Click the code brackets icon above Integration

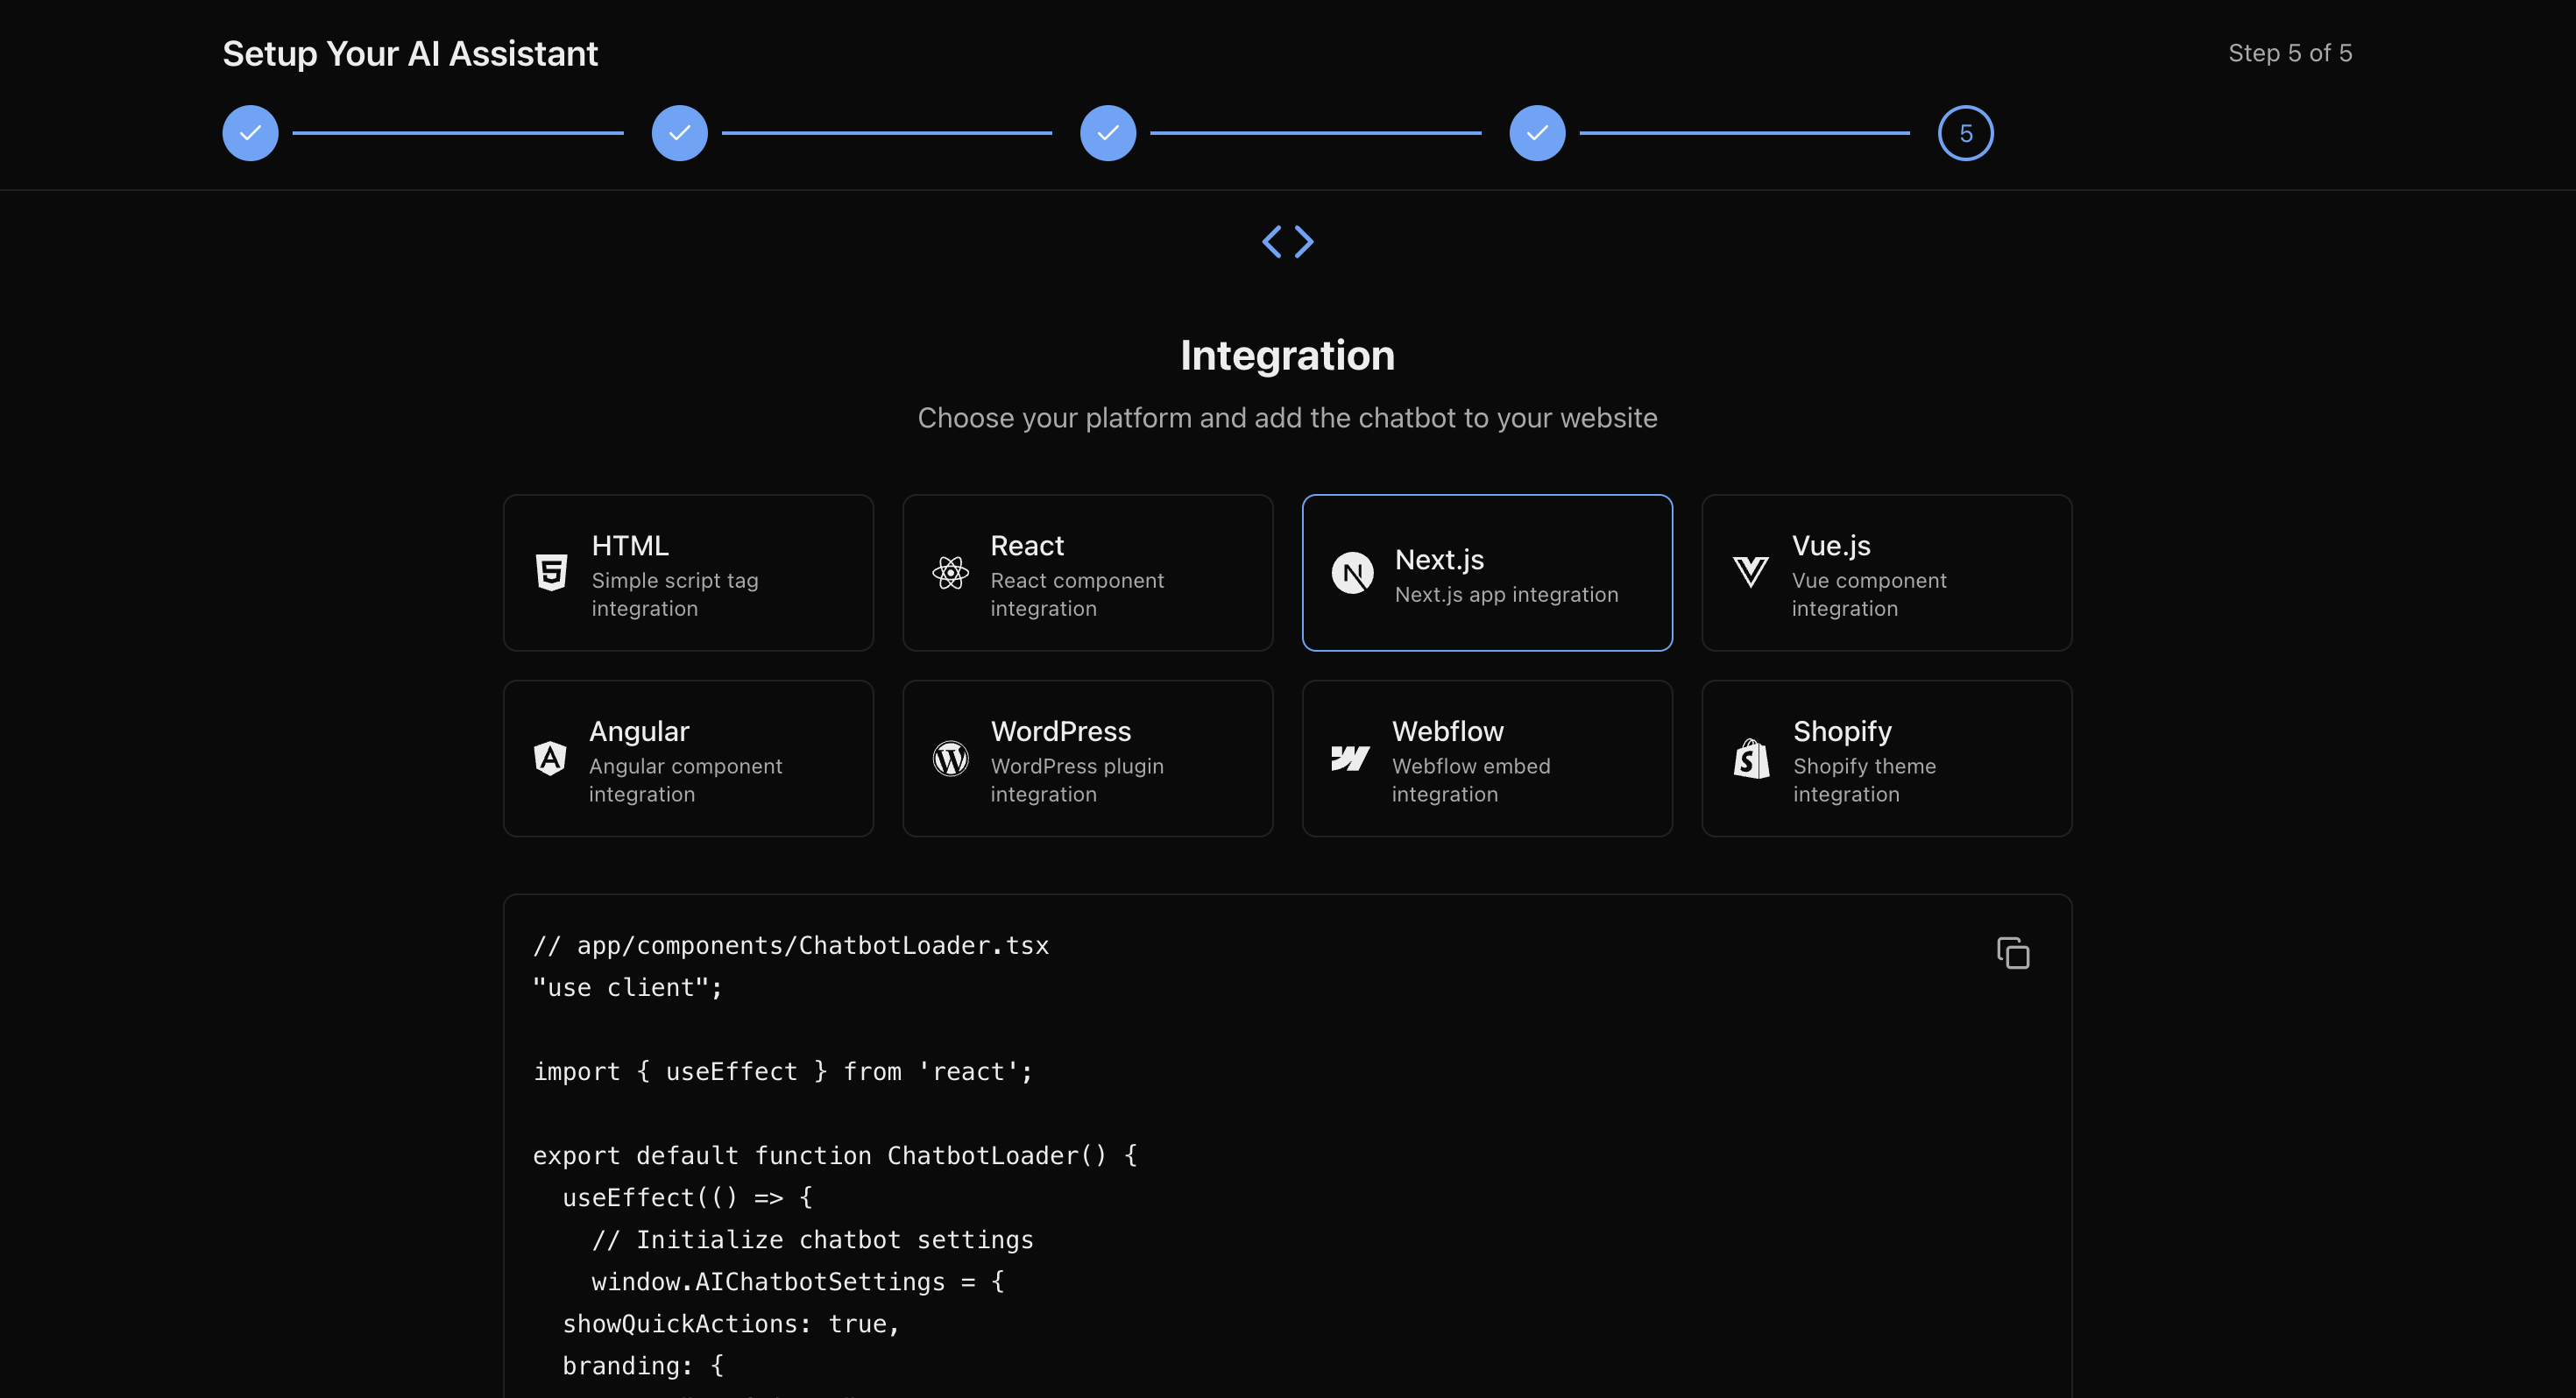click(1287, 242)
